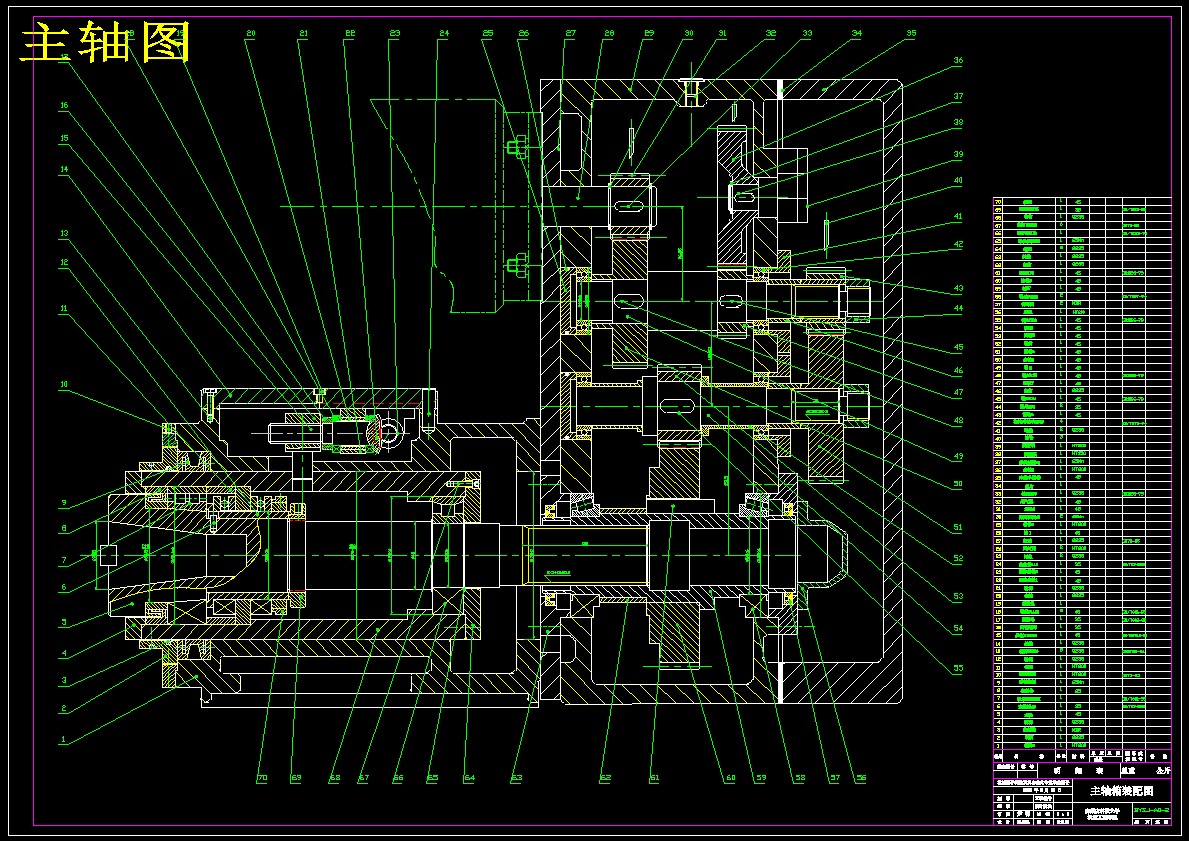Click part callout number 50
The height and width of the screenshot is (841, 1189).
tap(958, 484)
